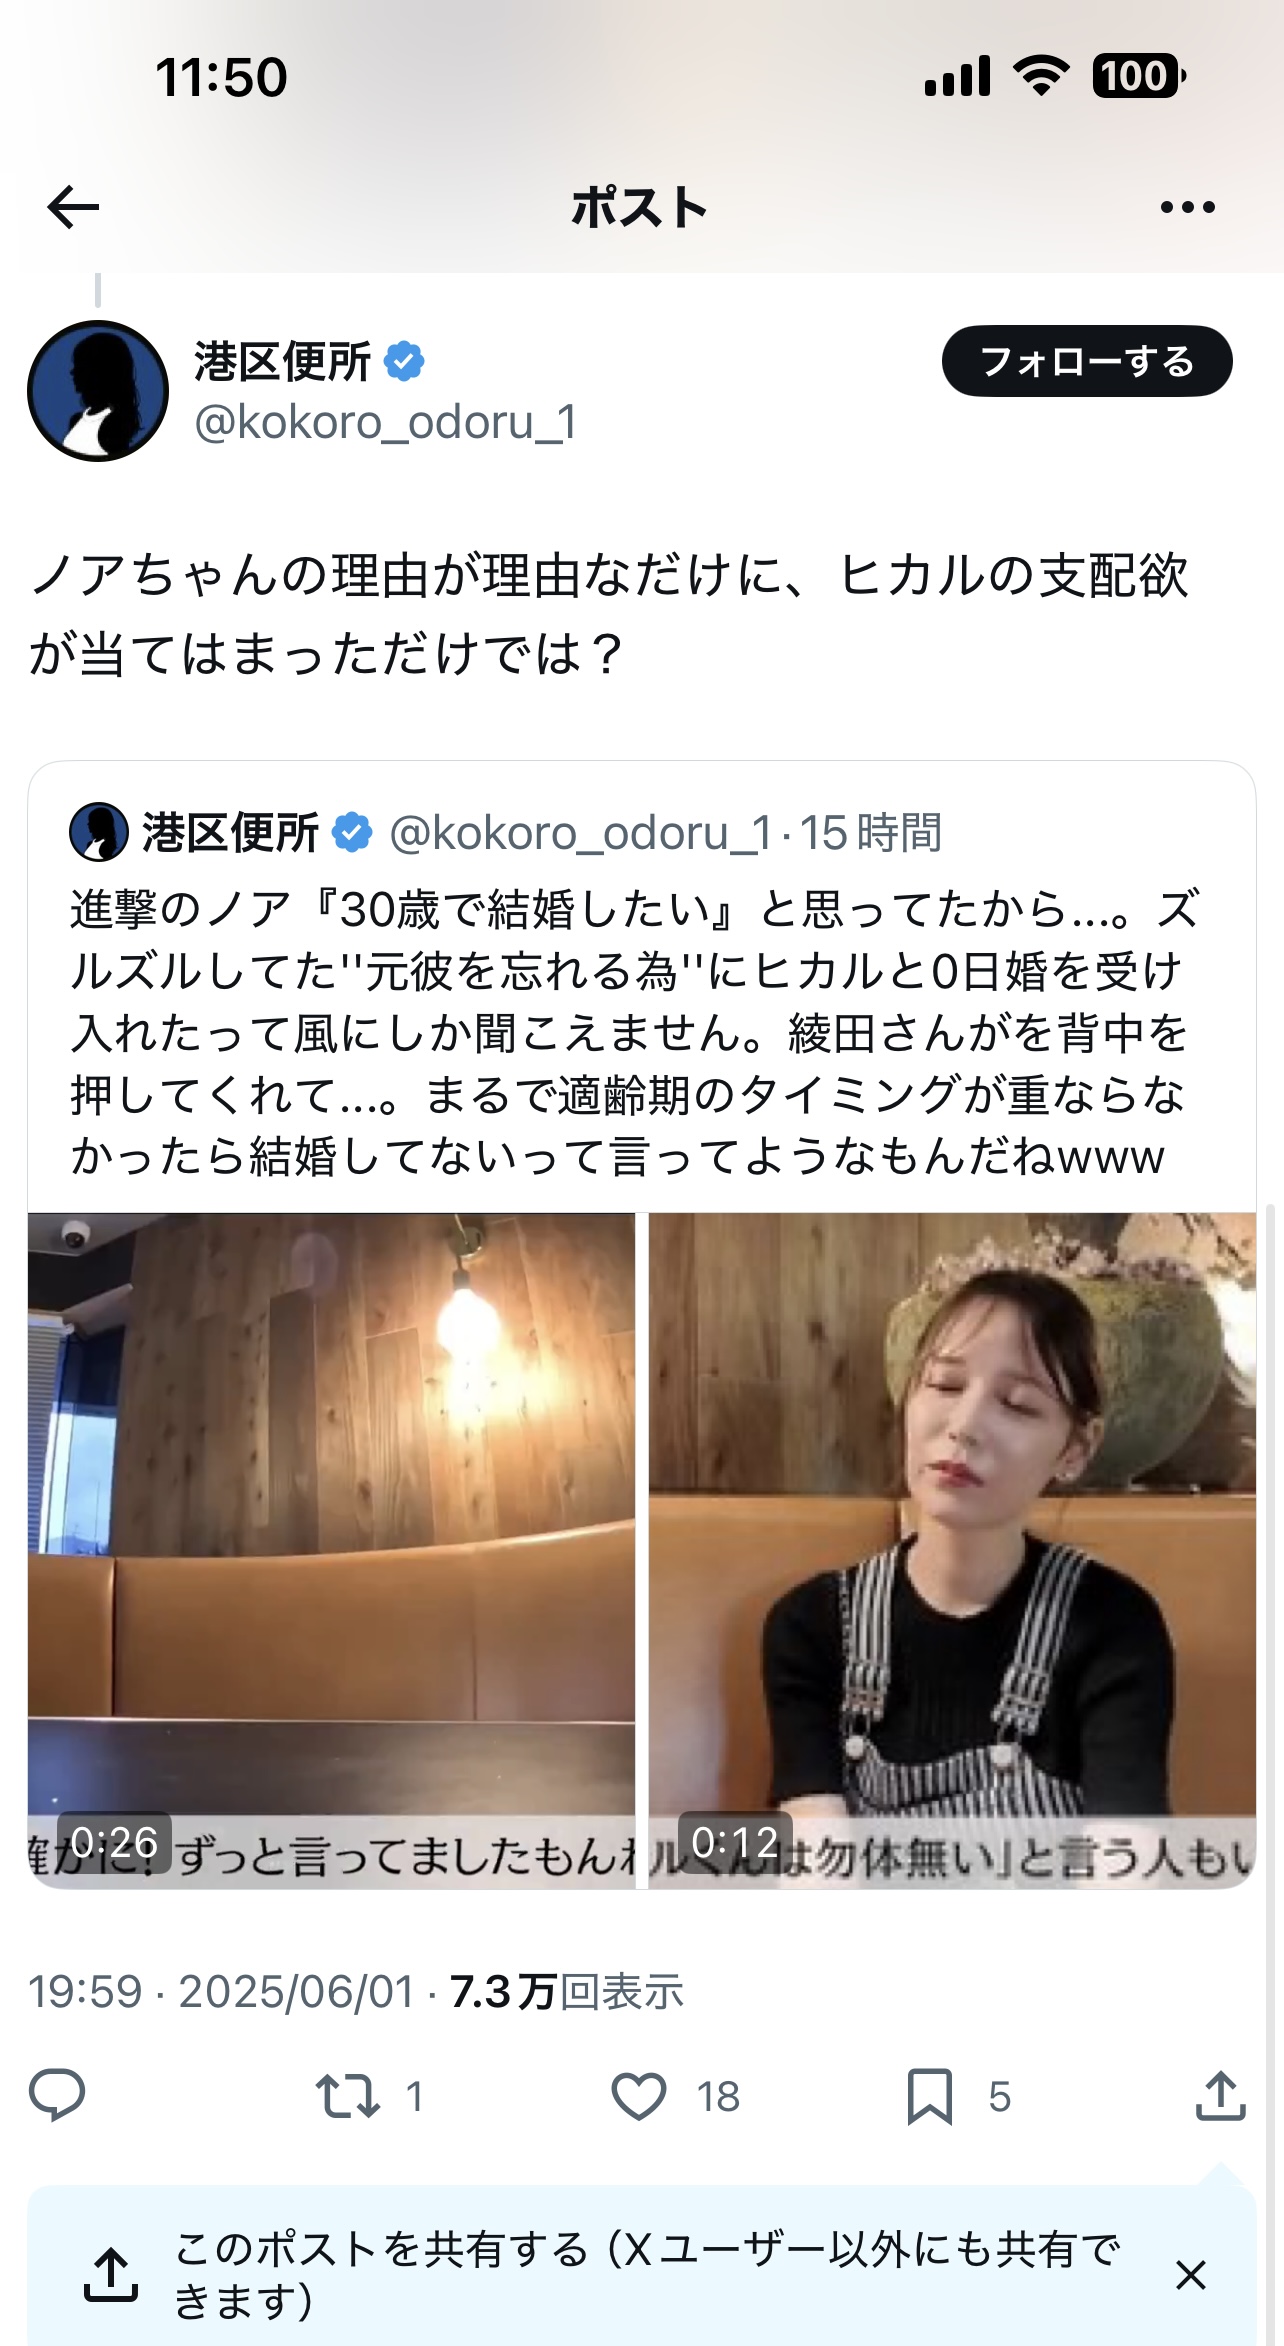Follow with フォローする button

tap(1087, 361)
